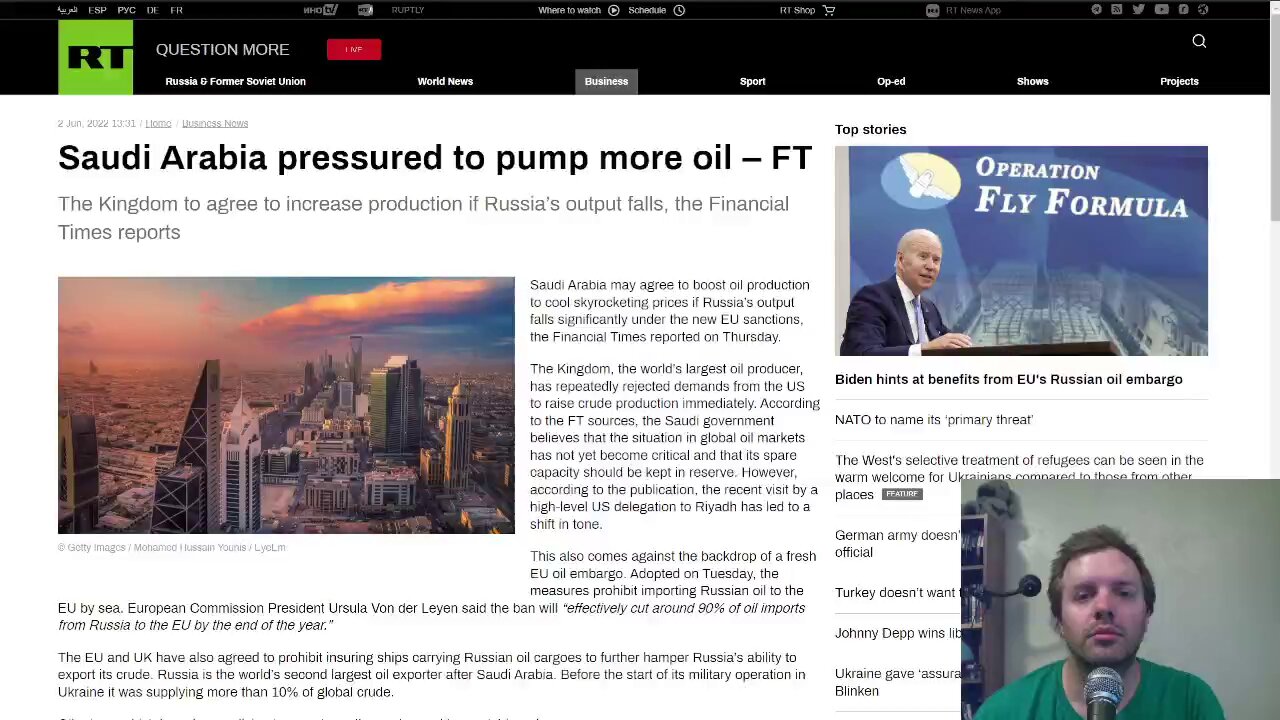Viewport: 1280px width, 720px height.
Task: Open the German army doesn't story
Action: (897, 543)
